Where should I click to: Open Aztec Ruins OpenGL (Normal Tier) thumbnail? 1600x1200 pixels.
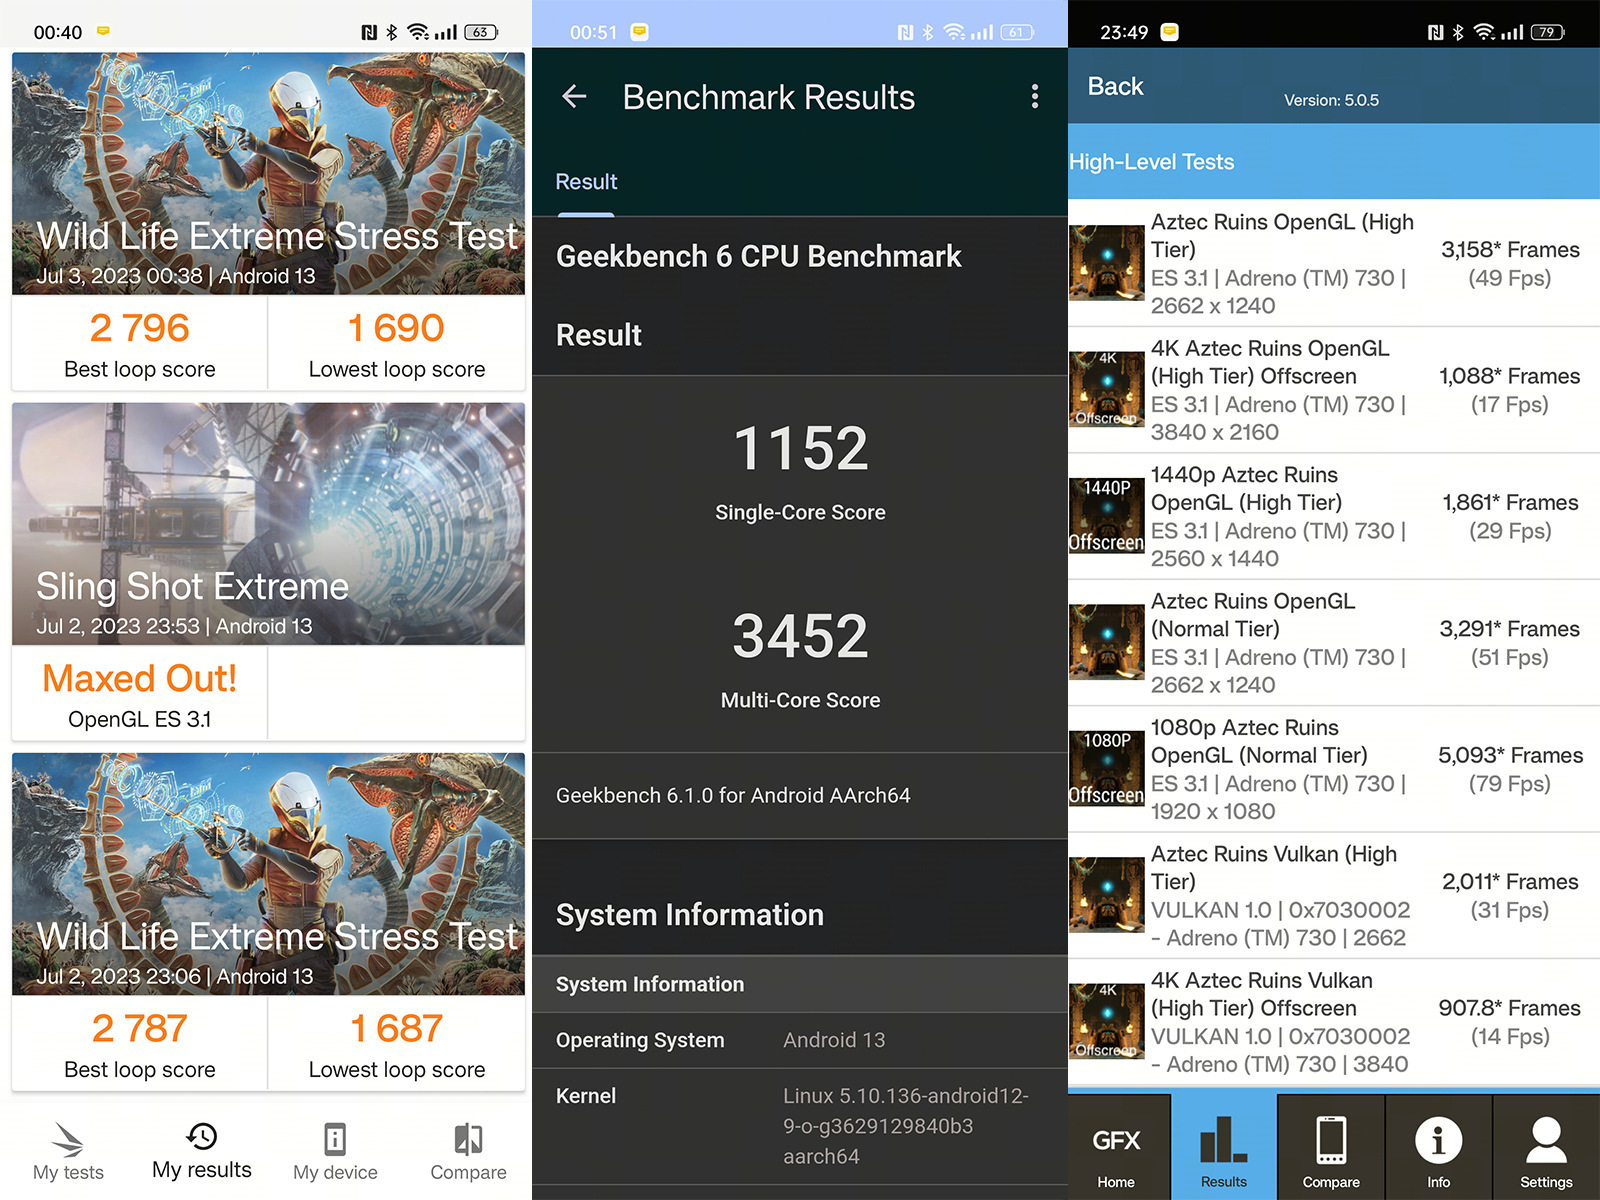(x=1107, y=642)
